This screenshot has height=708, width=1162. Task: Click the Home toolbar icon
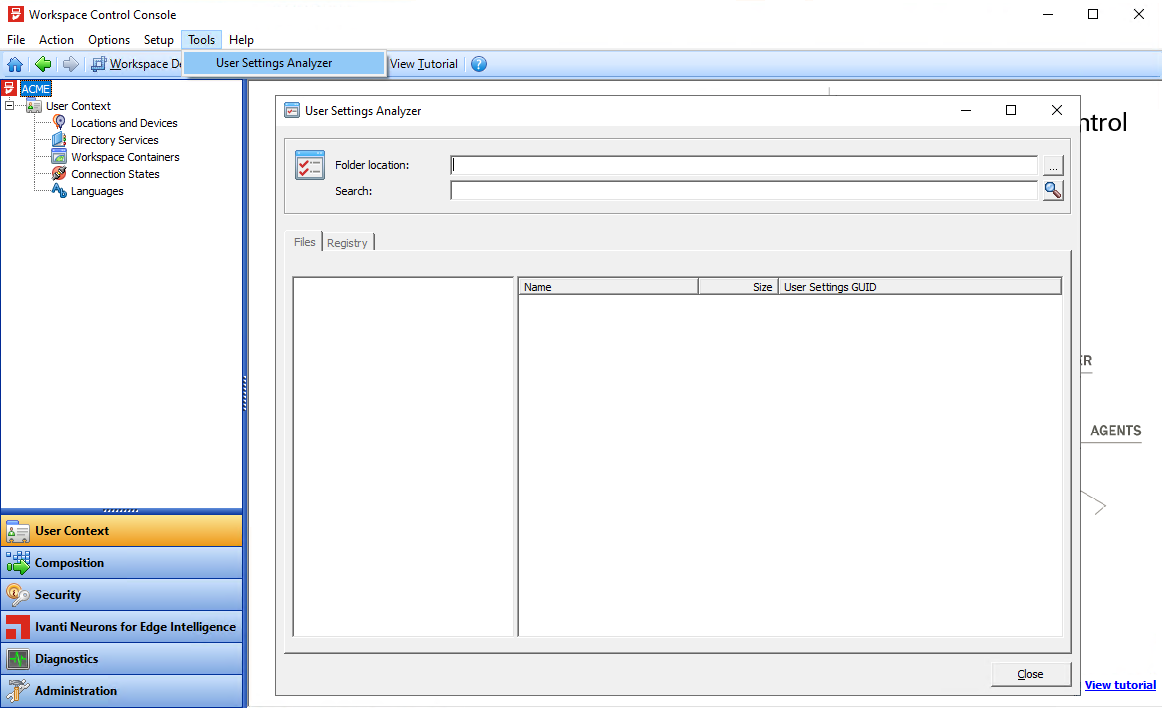coord(15,64)
